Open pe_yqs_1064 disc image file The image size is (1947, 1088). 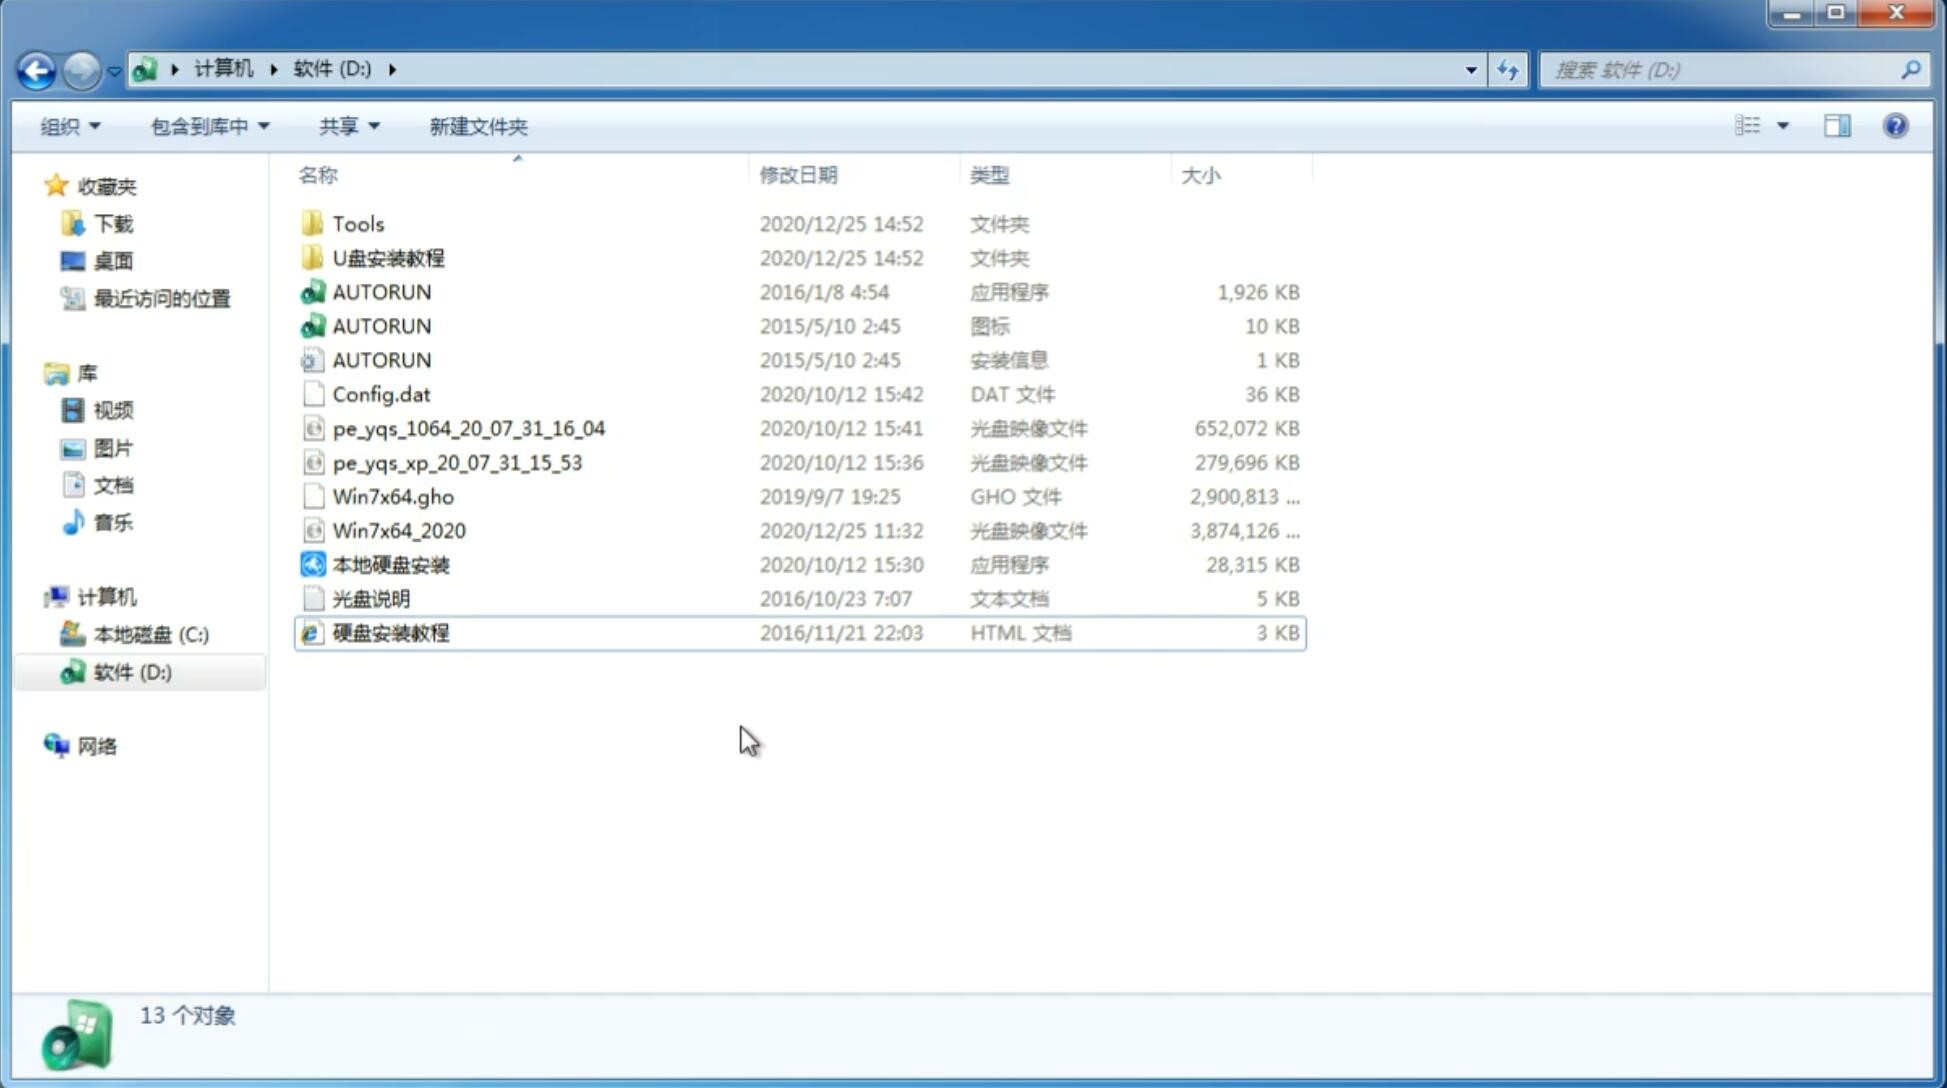click(x=468, y=428)
